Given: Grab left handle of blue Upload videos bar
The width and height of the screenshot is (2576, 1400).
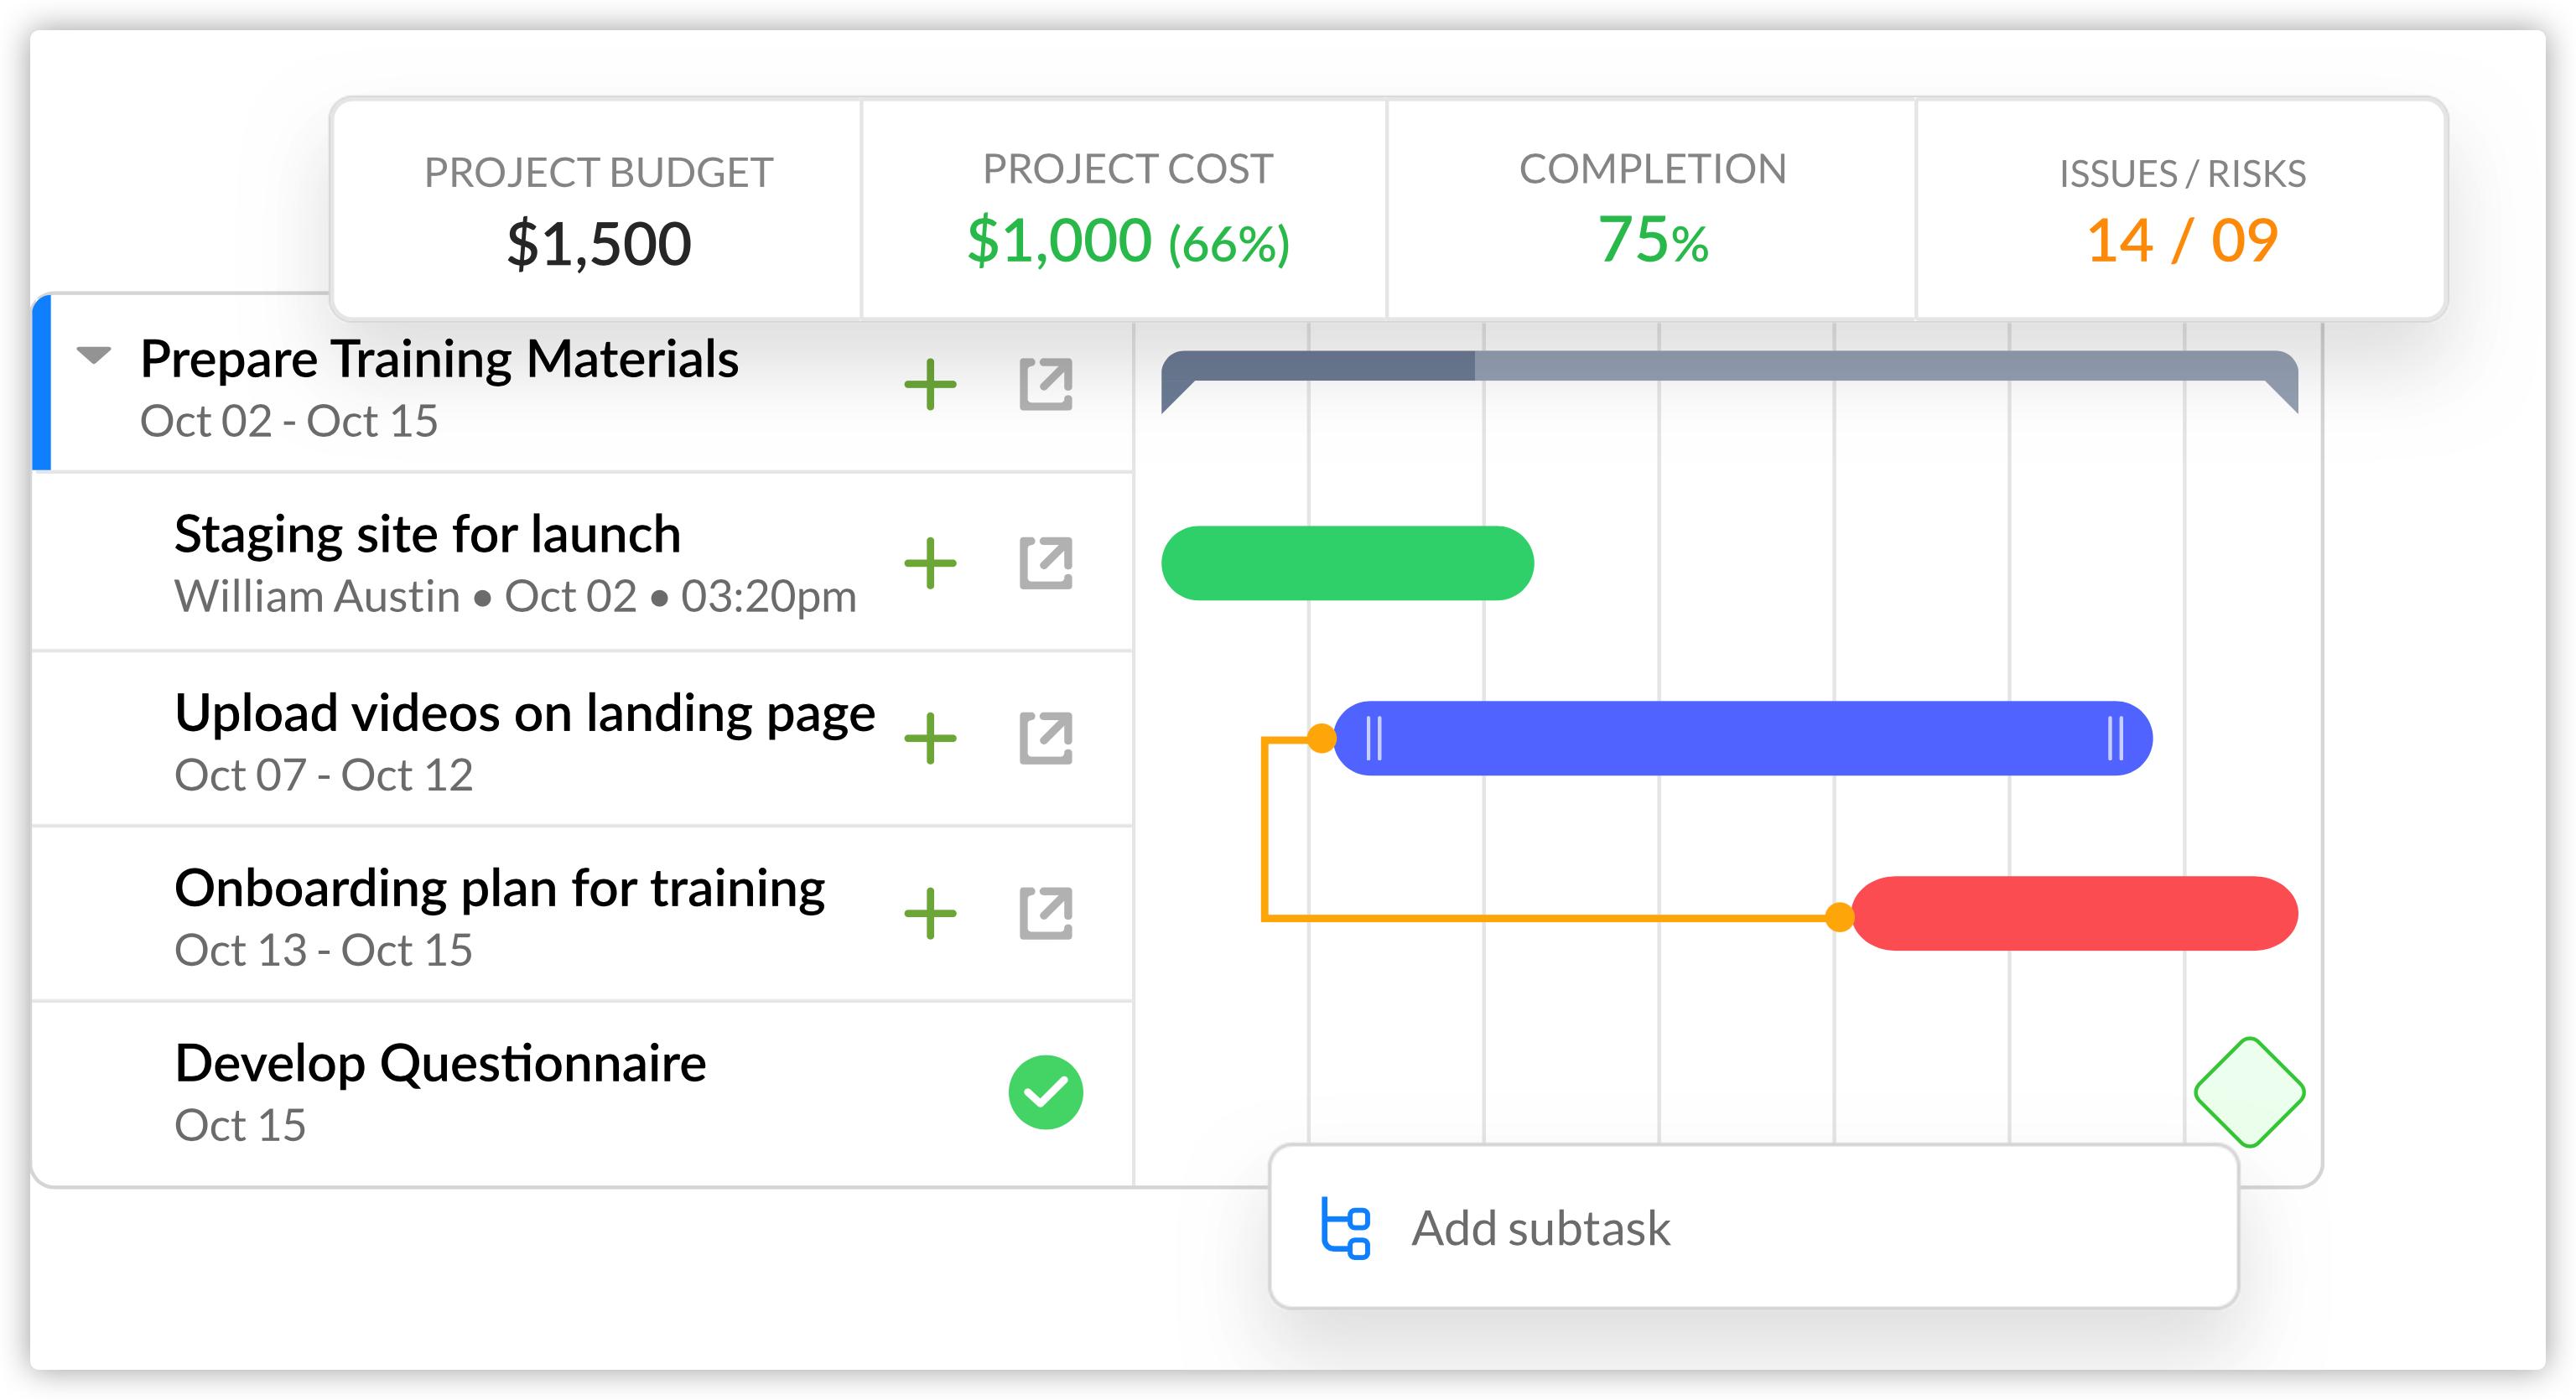Looking at the screenshot, I should pos(1374,738).
